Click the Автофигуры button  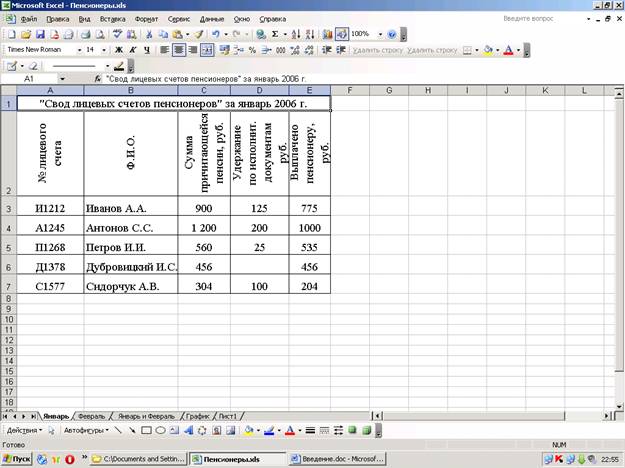coord(84,430)
